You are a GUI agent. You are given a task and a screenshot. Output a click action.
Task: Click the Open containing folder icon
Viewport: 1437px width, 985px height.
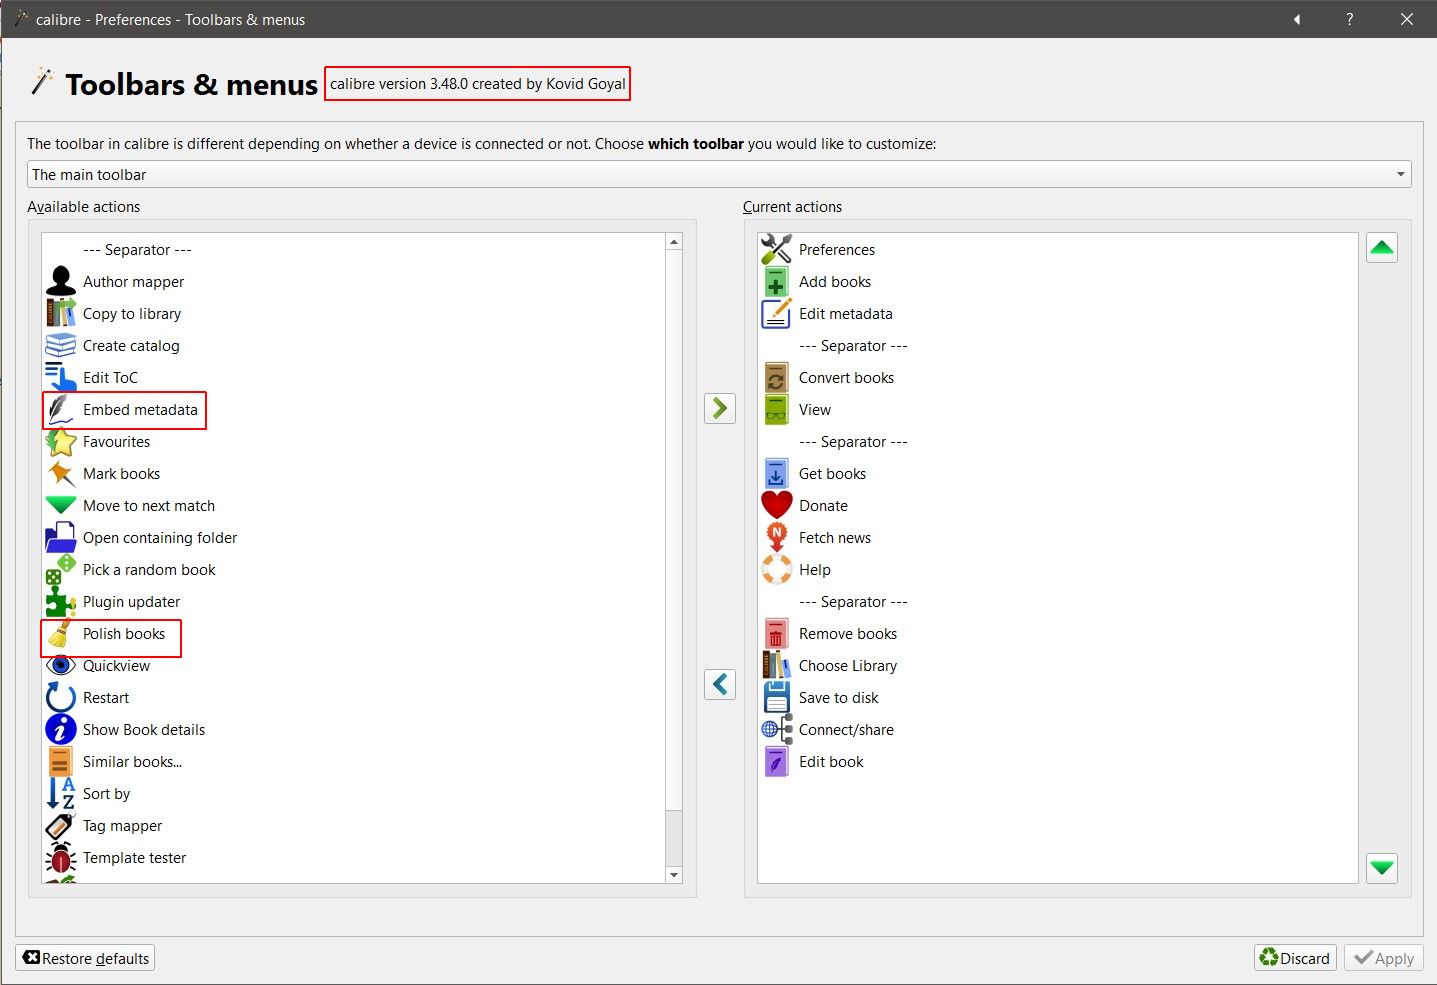pos(61,538)
